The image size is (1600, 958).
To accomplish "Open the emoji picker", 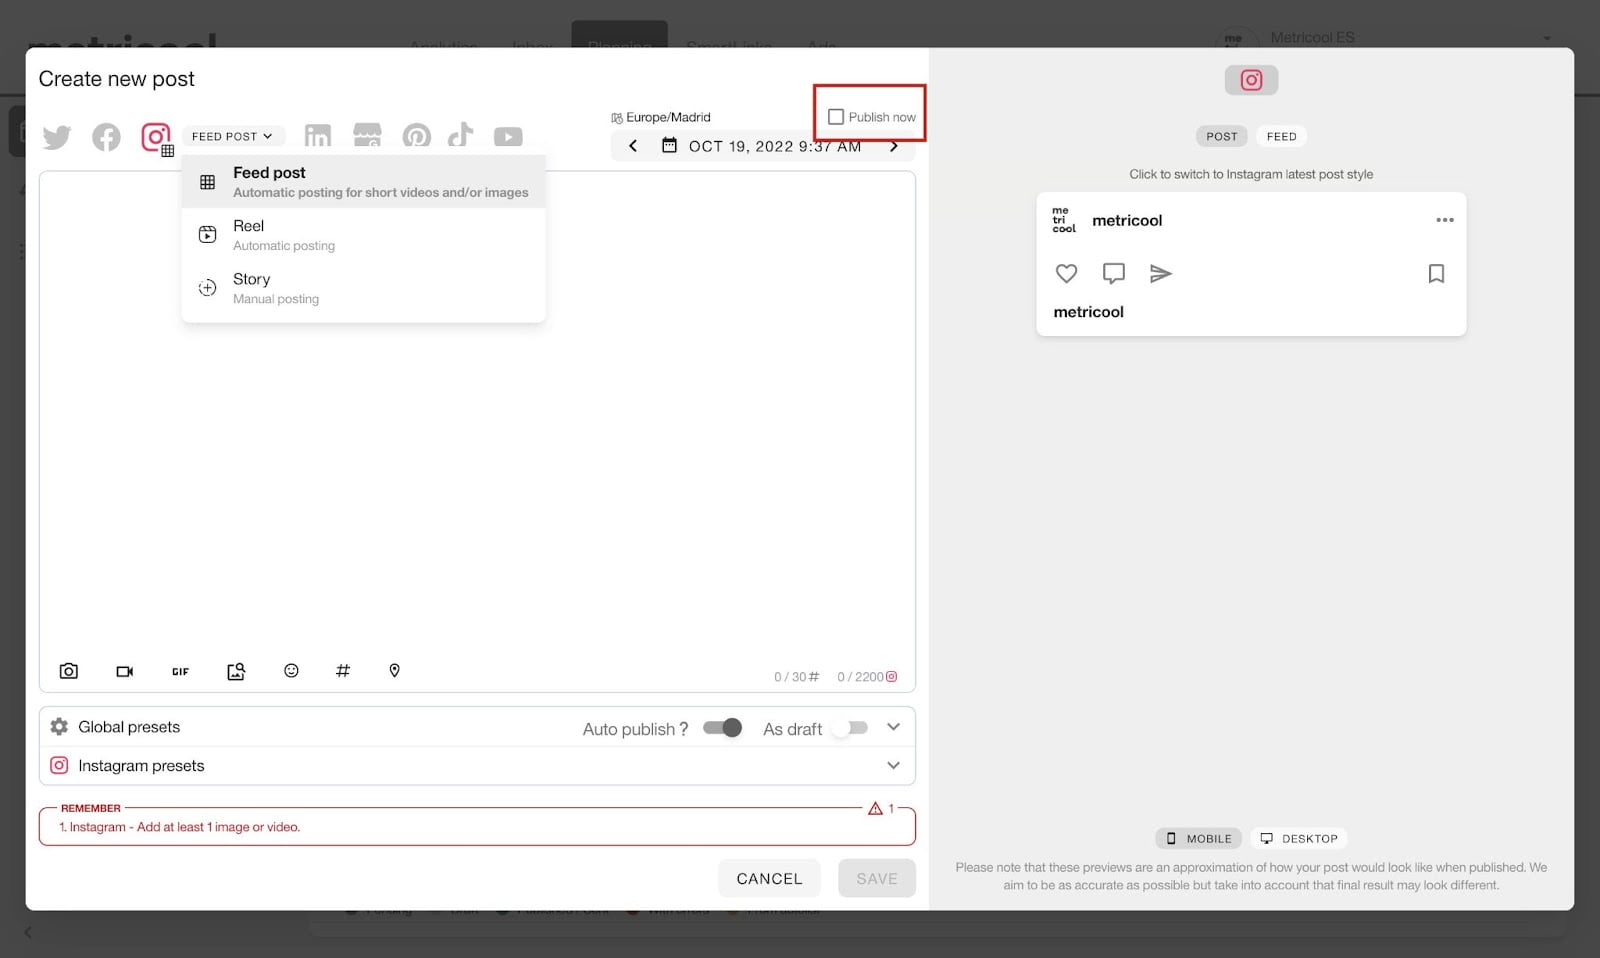I will [291, 671].
